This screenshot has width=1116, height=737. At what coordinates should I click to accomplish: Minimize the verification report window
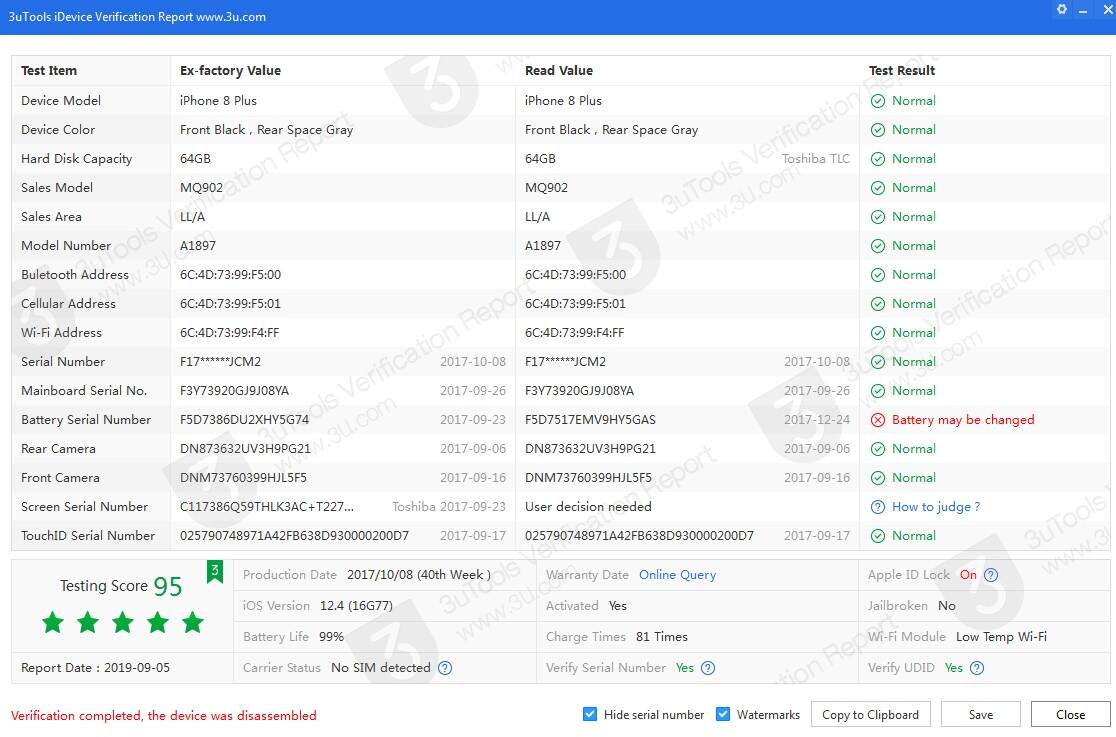coord(1084,9)
